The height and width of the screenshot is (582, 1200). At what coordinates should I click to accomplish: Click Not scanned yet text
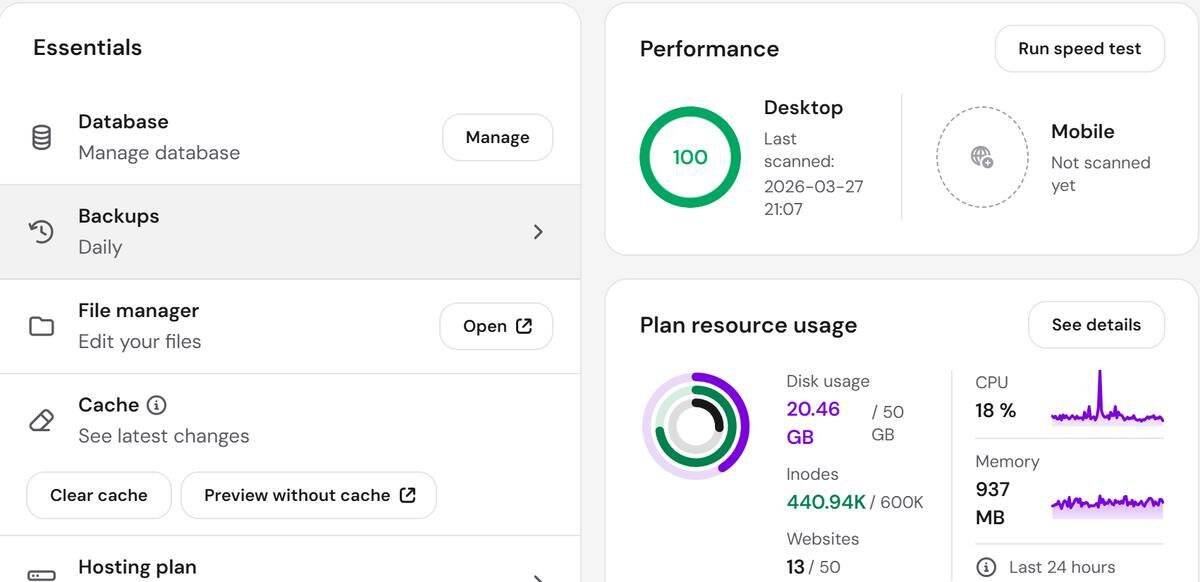click(x=1100, y=174)
